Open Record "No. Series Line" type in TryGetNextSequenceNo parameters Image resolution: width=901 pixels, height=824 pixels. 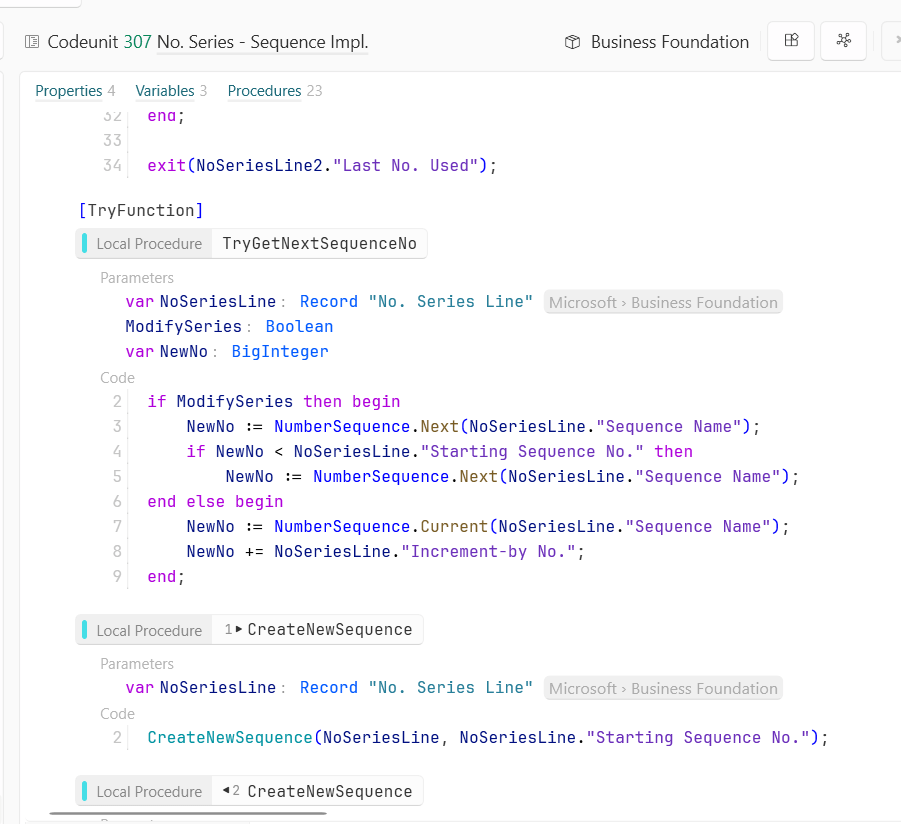417,302
